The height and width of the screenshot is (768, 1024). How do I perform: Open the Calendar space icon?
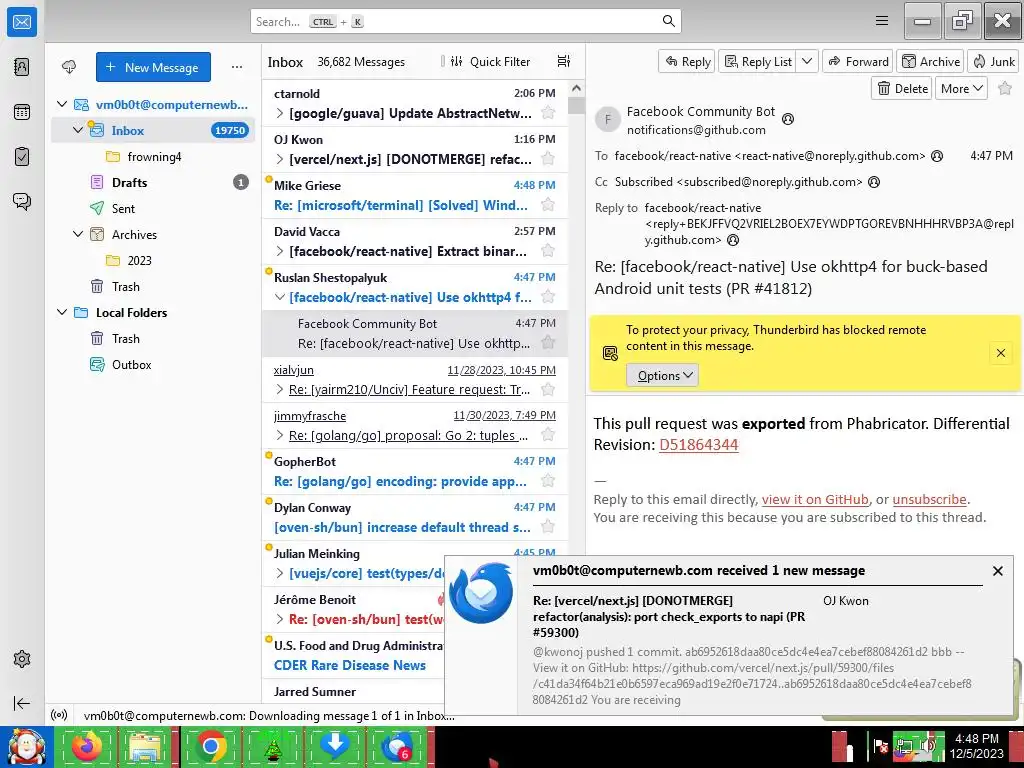click(22, 112)
